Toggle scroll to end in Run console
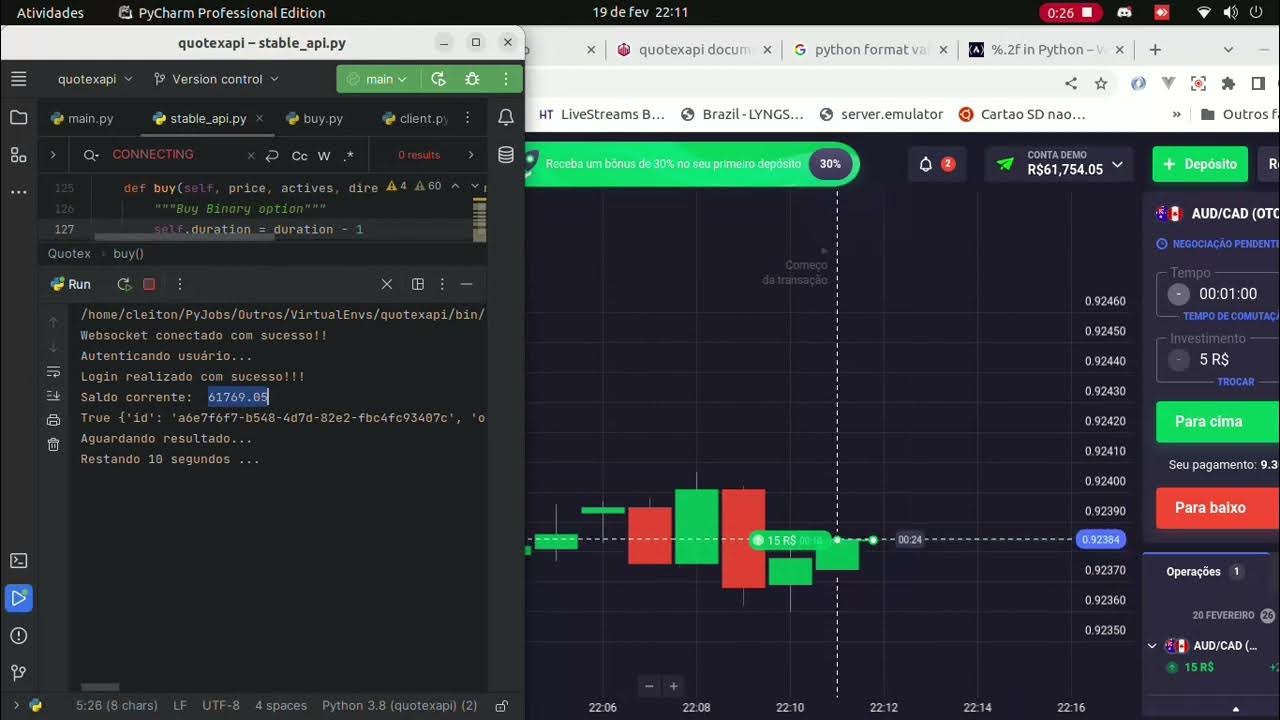Image resolution: width=1280 pixels, height=720 pixels. [54, 396]
